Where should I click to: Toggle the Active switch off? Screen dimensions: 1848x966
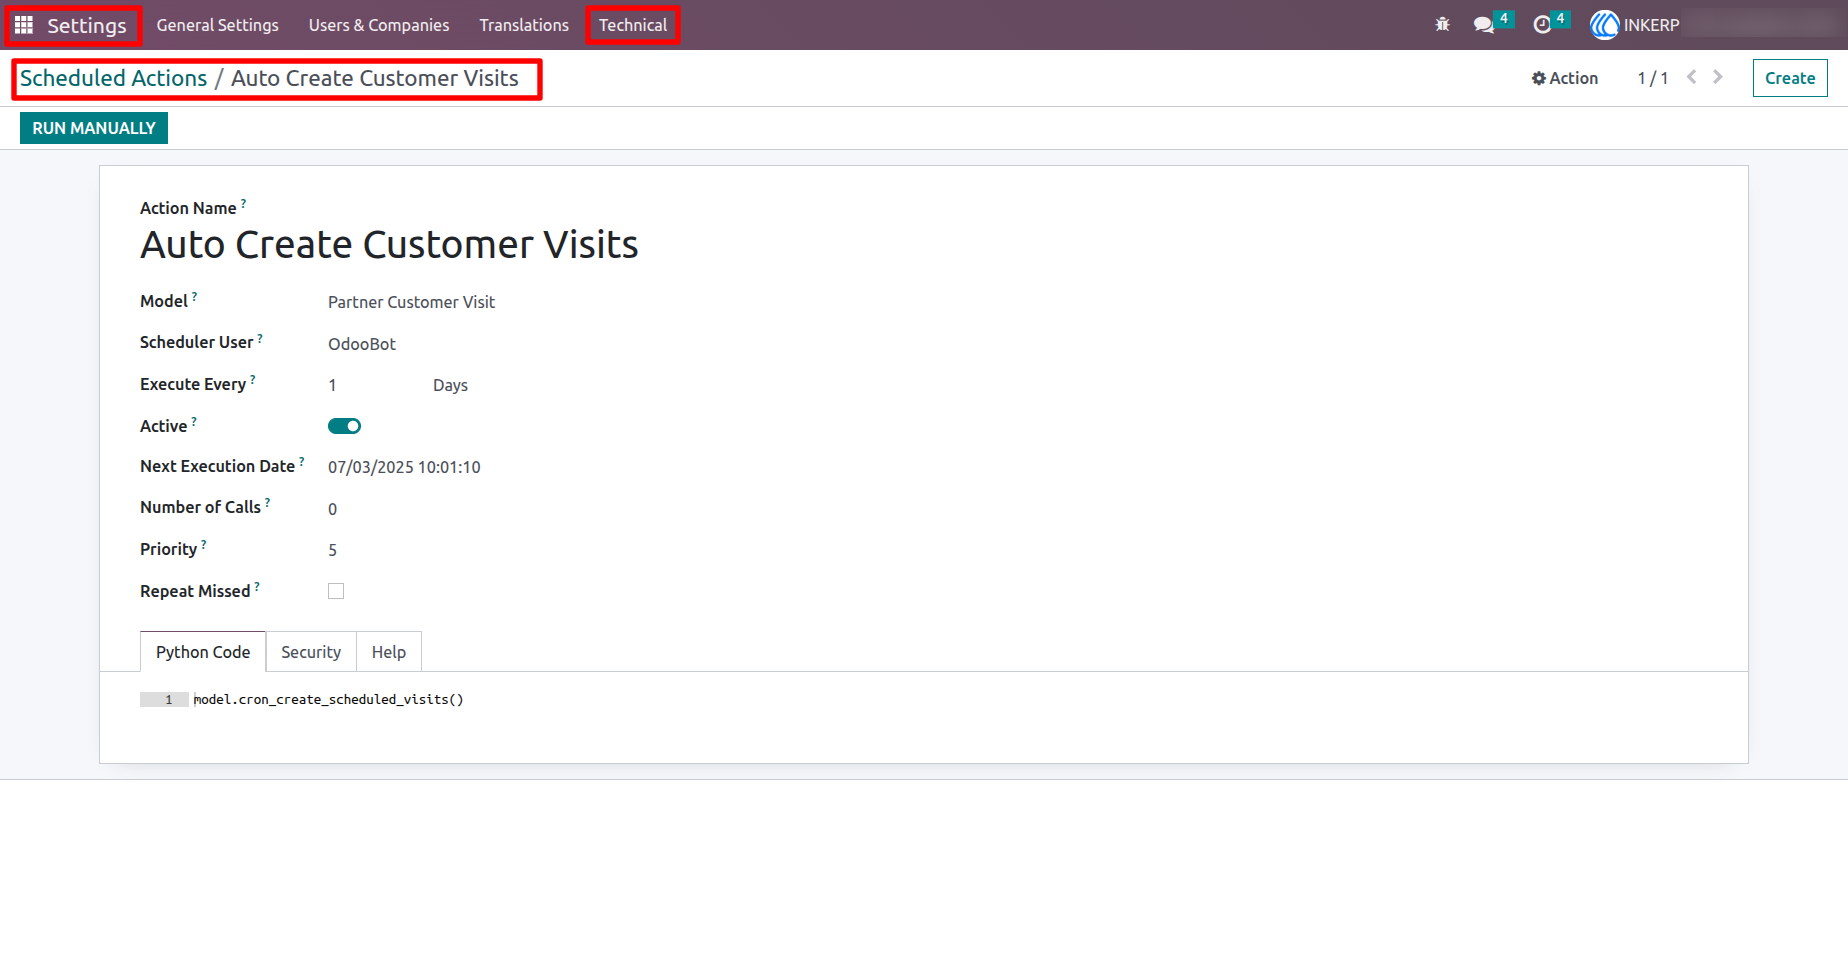pyautogui.click(x=344, y=426)
